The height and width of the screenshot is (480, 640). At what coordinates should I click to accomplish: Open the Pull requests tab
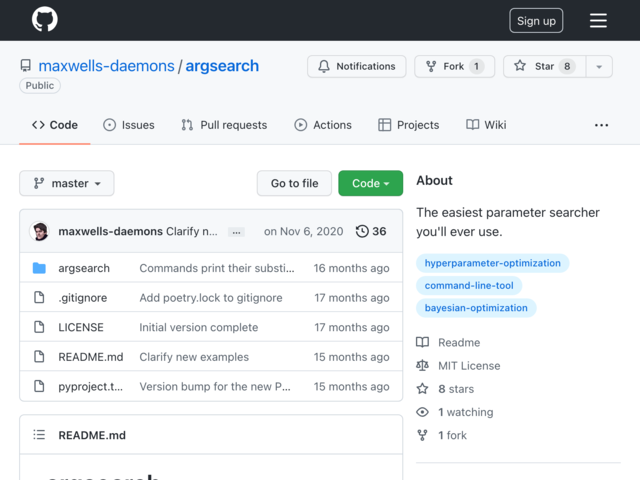(224, 125)
